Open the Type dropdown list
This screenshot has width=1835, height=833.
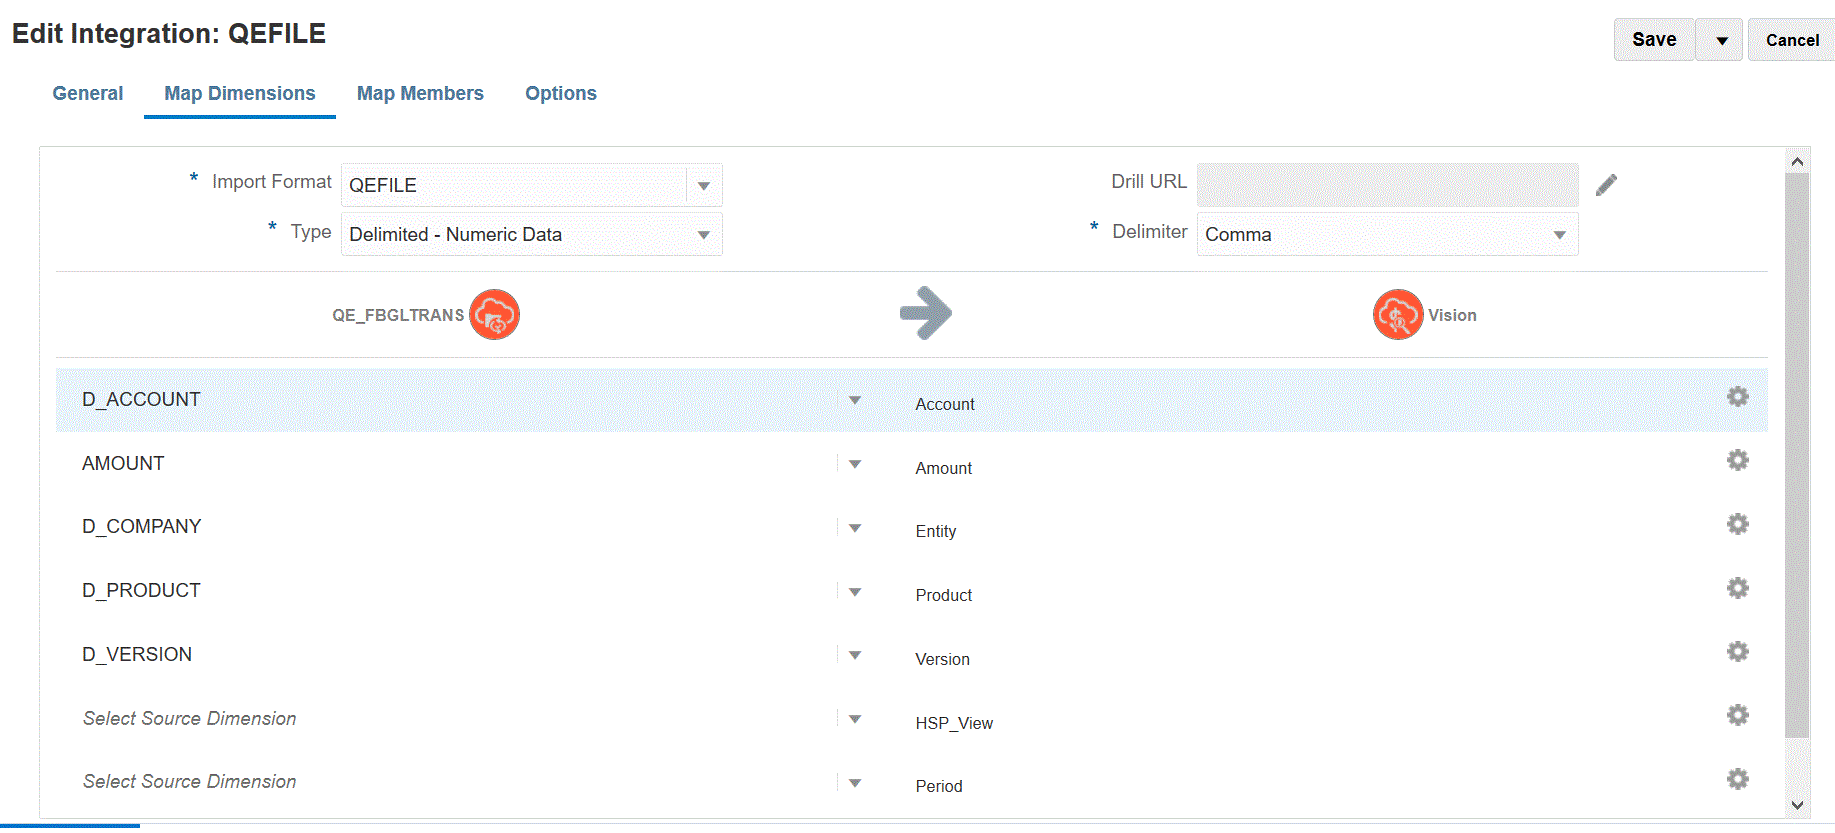pyautogui.click(x=703, y=235)
